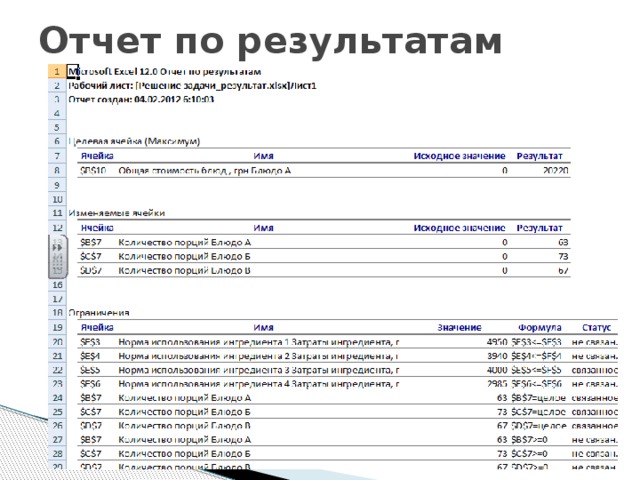This screenshot has height=480, width=640.
Task: Select the constraint value 3940
Action: click(497, 356)
